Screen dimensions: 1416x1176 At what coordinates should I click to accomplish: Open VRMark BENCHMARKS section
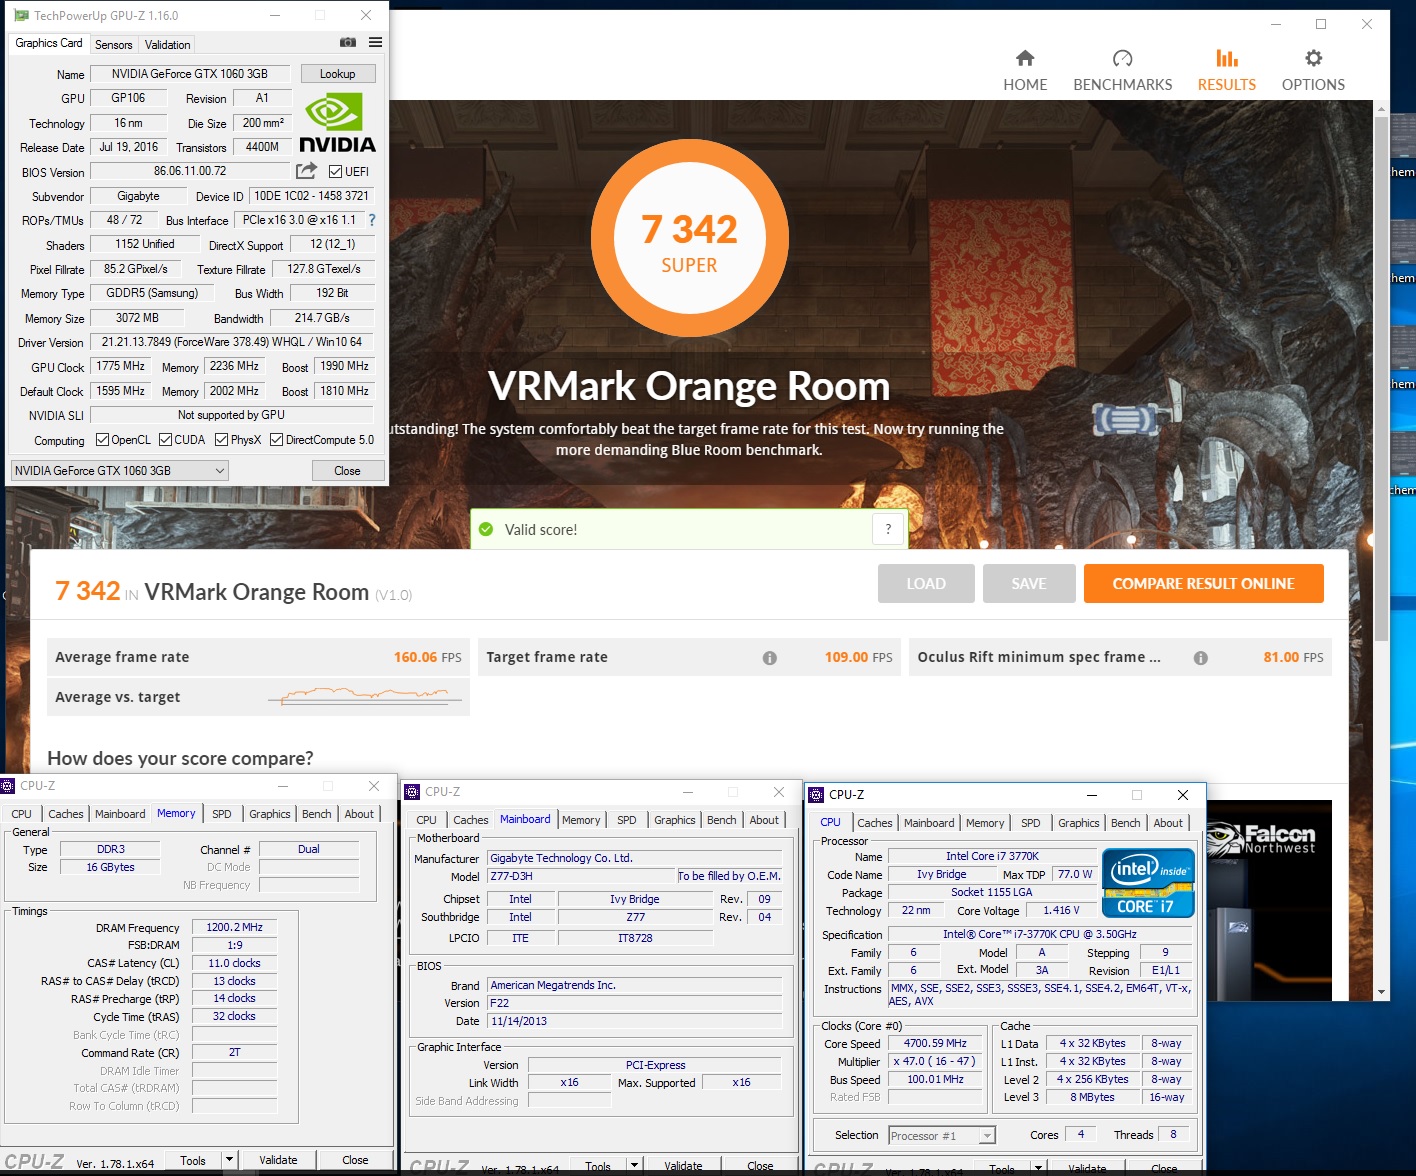1122,70
